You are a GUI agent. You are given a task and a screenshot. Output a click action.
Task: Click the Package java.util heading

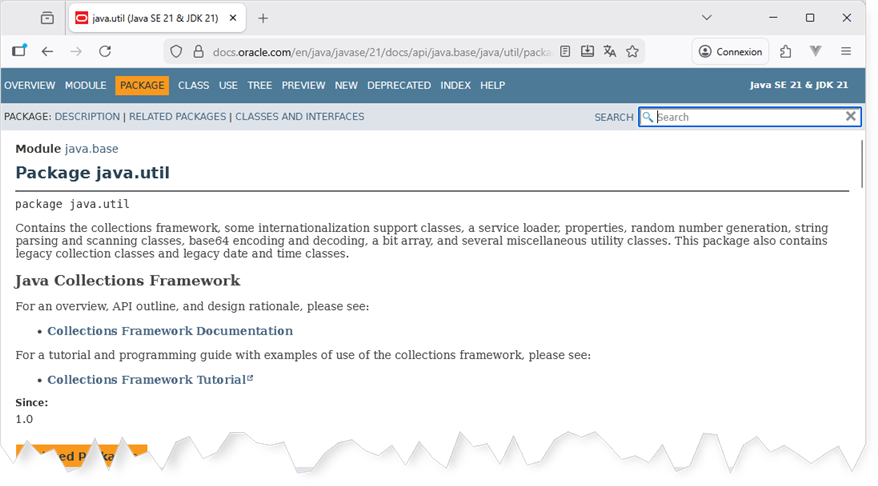92,172
